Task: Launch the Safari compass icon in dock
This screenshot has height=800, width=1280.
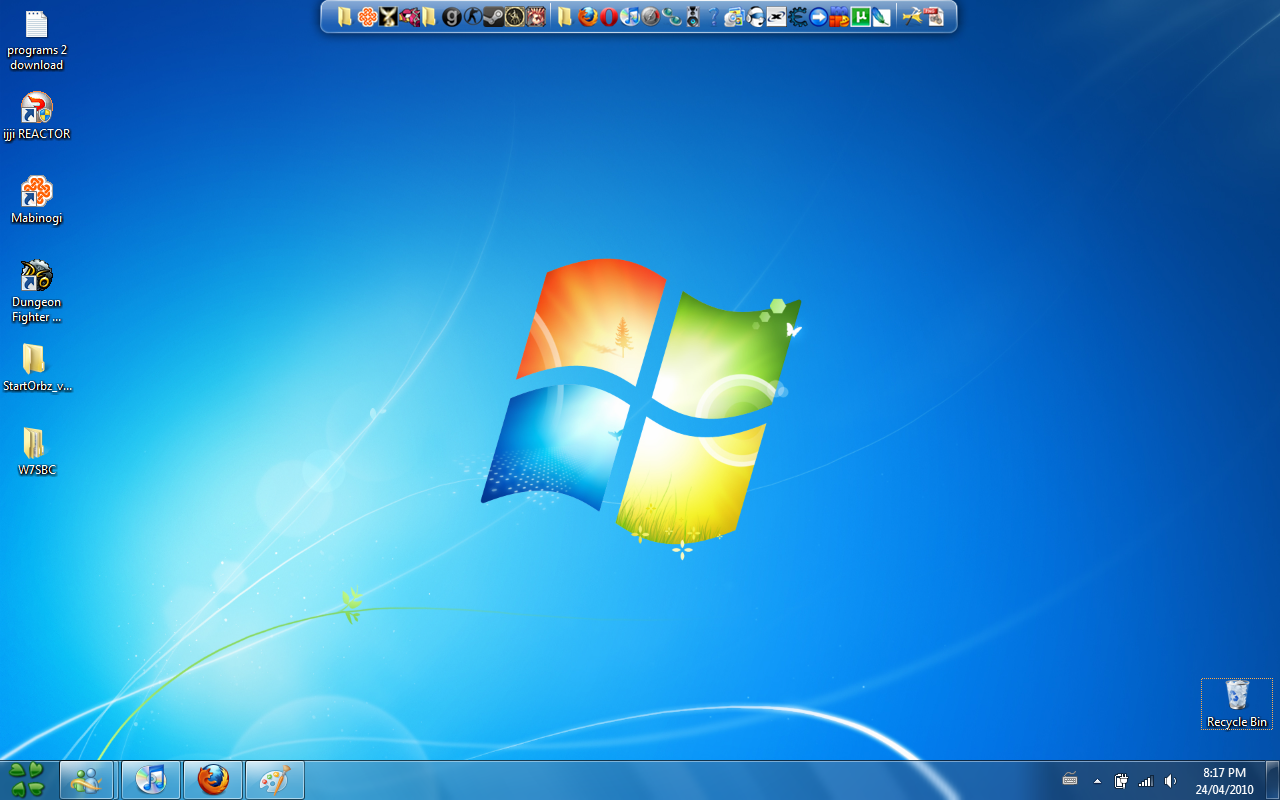Action: pos(651,17)
